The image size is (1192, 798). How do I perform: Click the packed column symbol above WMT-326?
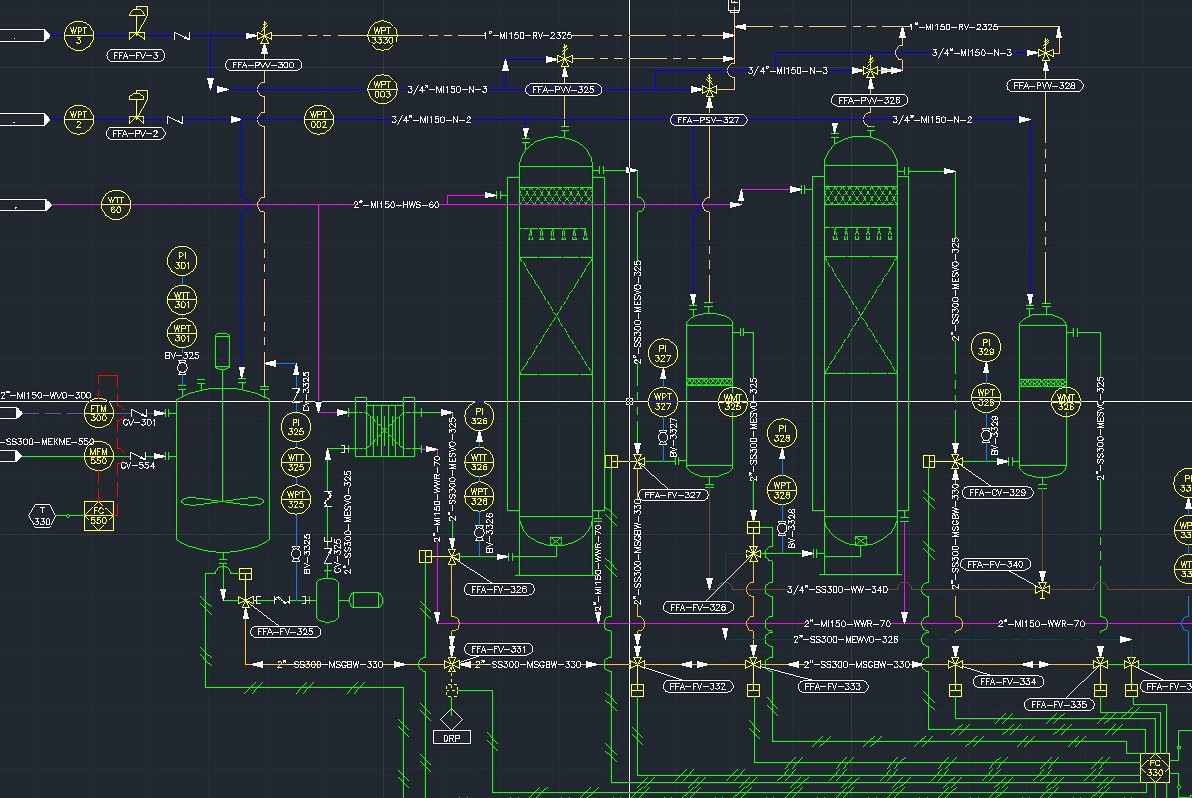click(x=1043, y=385)
